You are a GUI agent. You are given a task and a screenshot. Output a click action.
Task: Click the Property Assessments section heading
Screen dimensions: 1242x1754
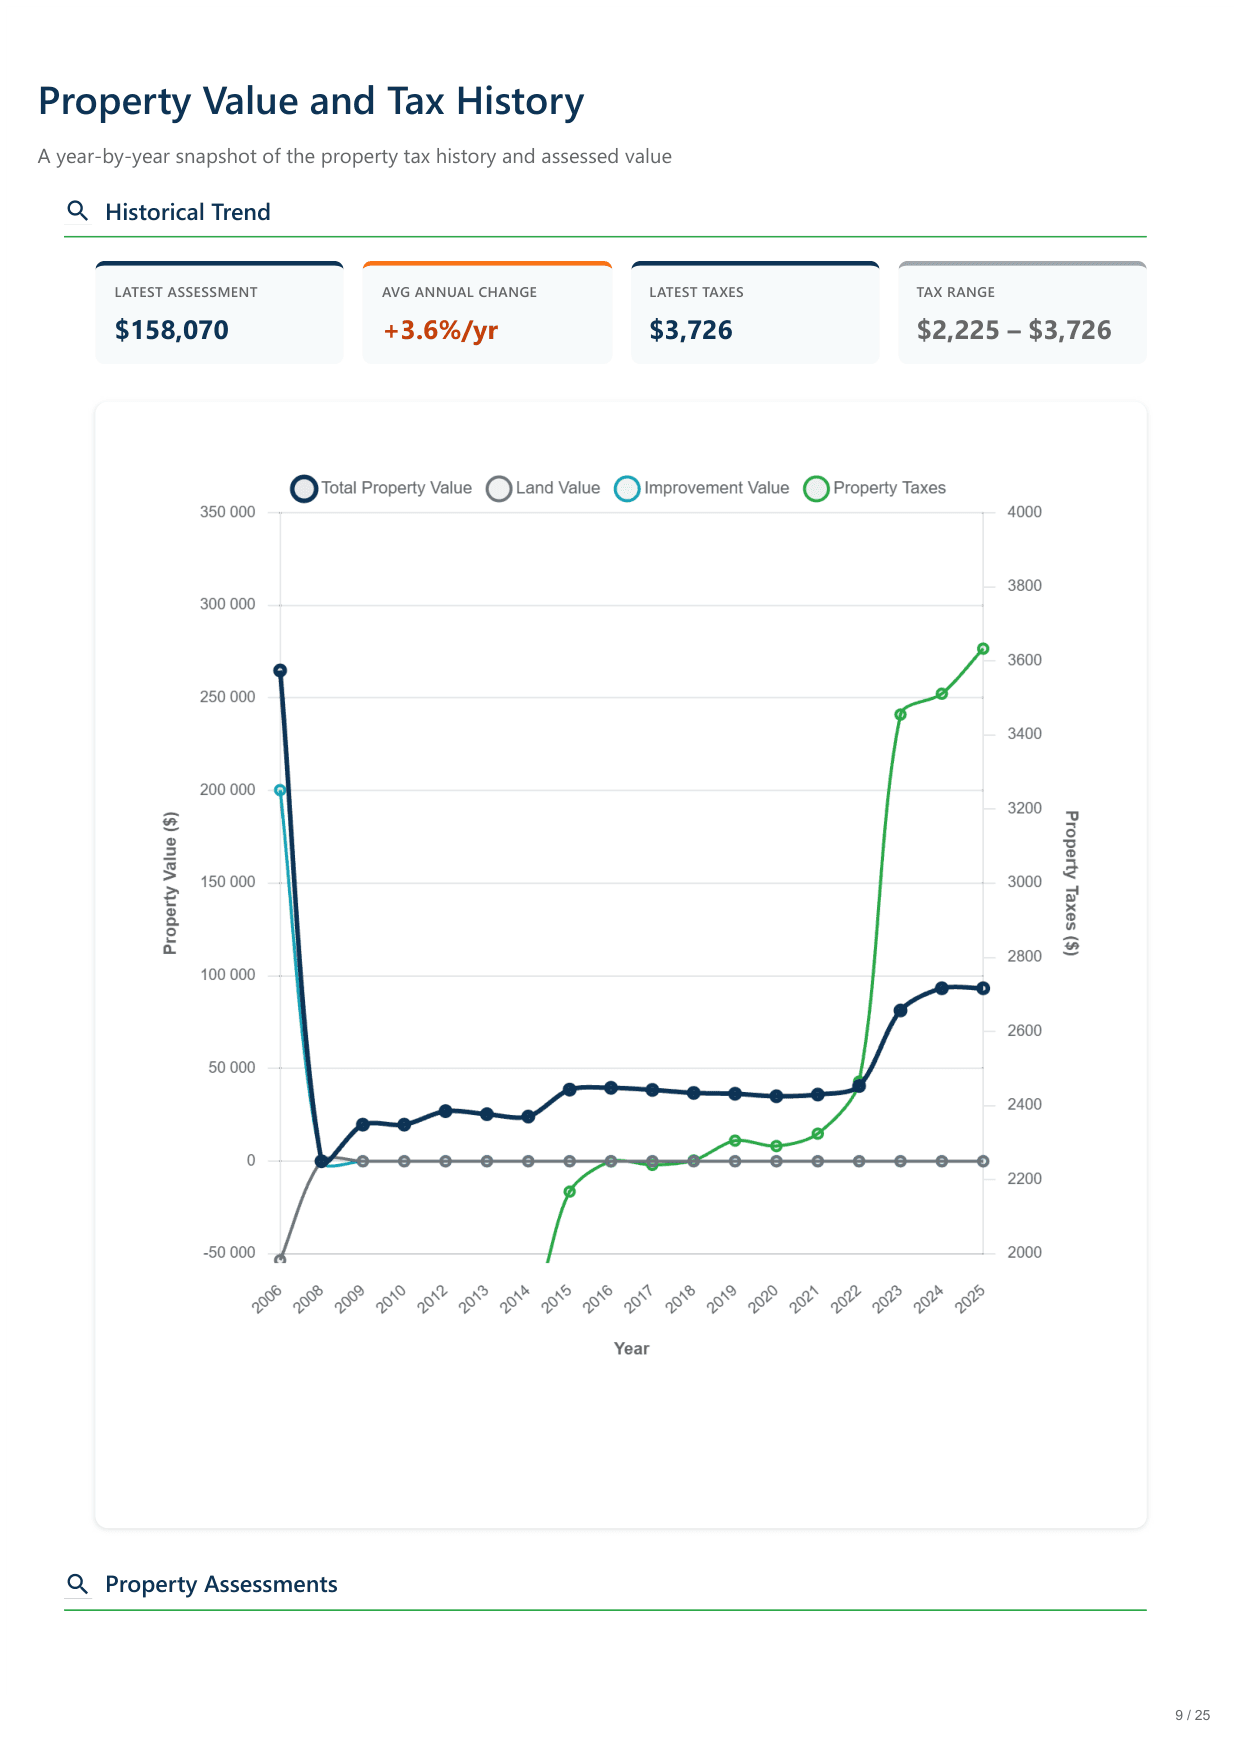tap(221, 1585)
